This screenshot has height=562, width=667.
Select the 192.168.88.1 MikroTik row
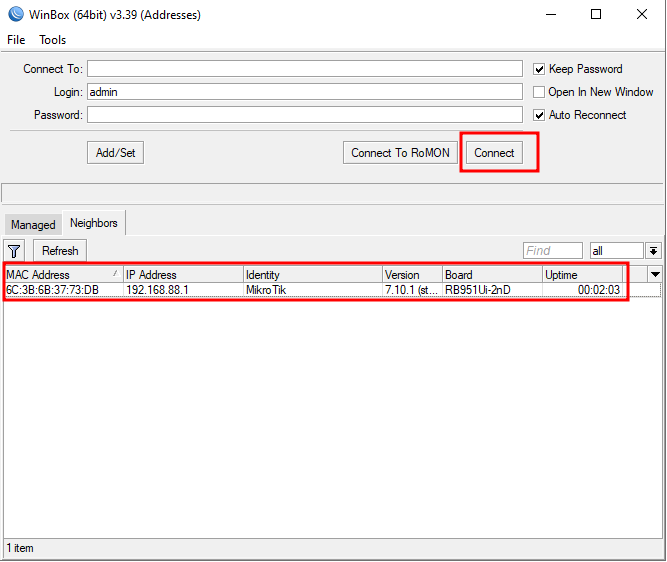[x=300, y=290]
